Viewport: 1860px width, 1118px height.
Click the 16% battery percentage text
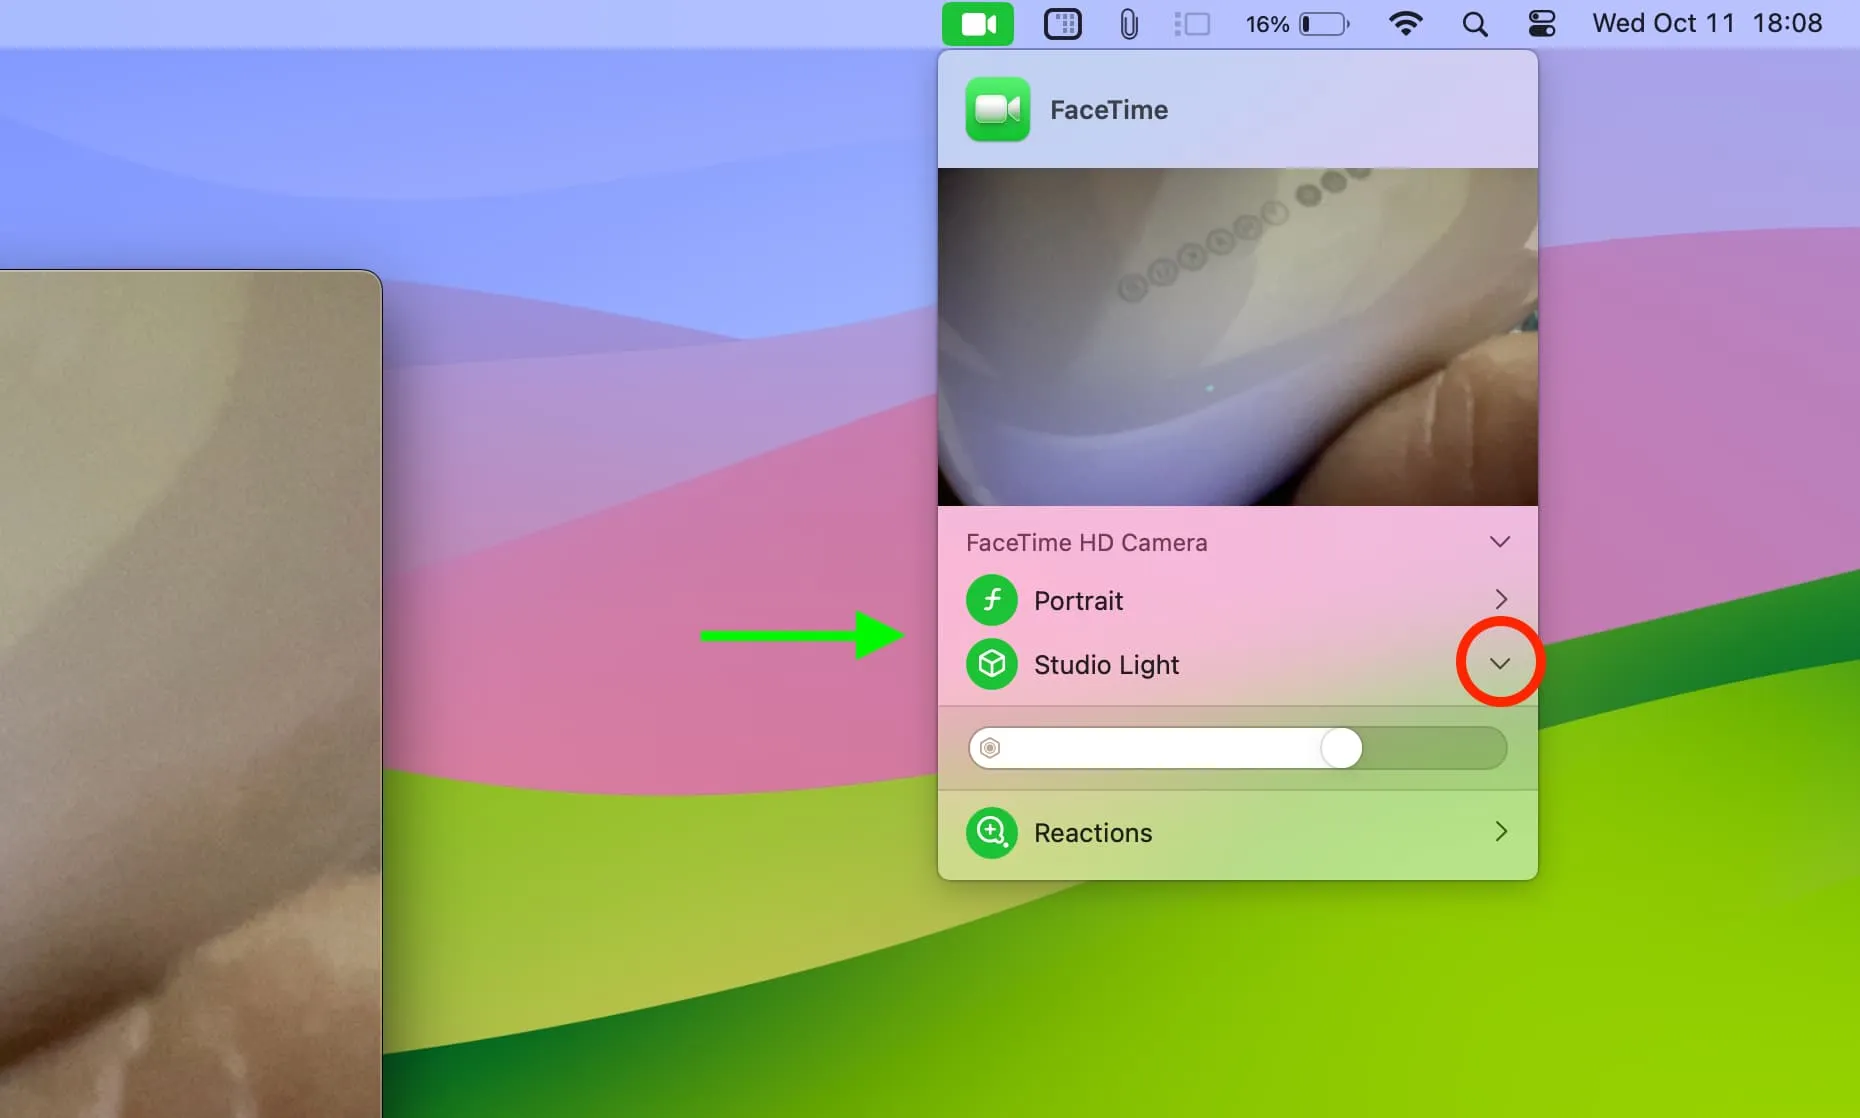click(1267, 24)
